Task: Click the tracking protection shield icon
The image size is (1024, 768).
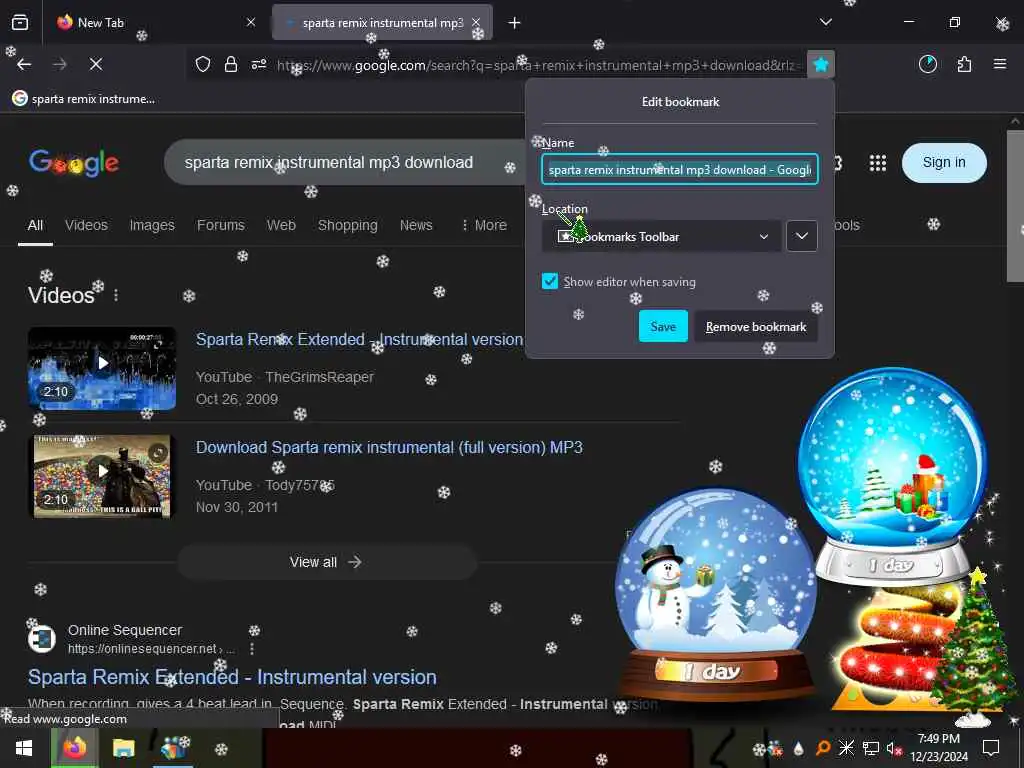Action: pyautogui.click(x=203, y=64)
